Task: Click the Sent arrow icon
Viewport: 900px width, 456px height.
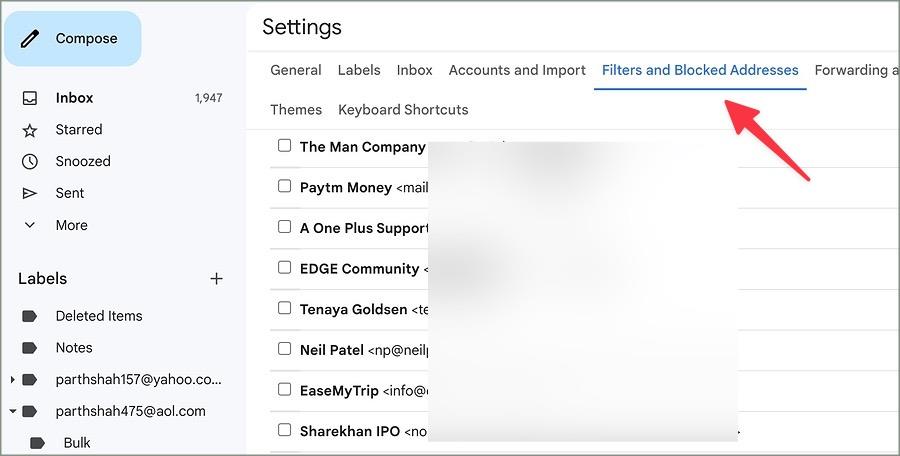Action: click(29, 194)
